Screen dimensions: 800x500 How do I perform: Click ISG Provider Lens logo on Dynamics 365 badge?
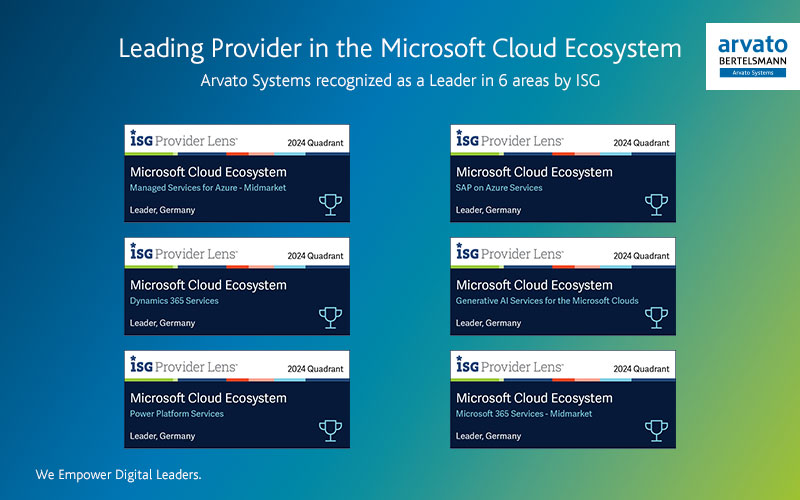coord(184,252)
